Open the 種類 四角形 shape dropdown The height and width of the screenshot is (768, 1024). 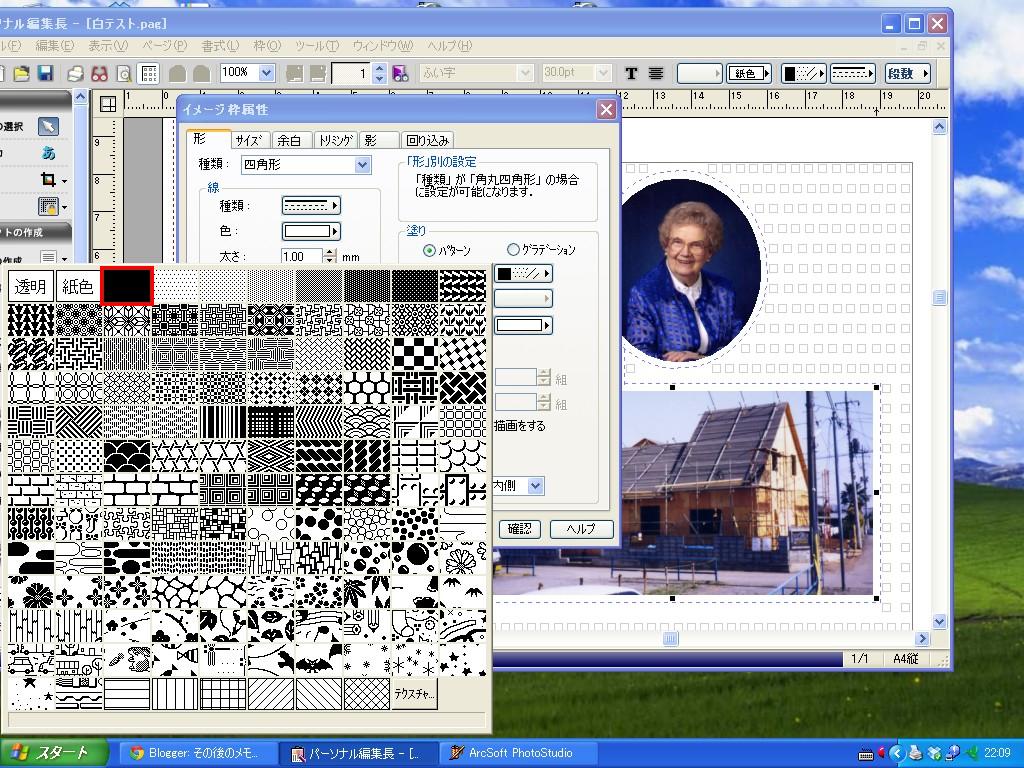pos(363,165)
